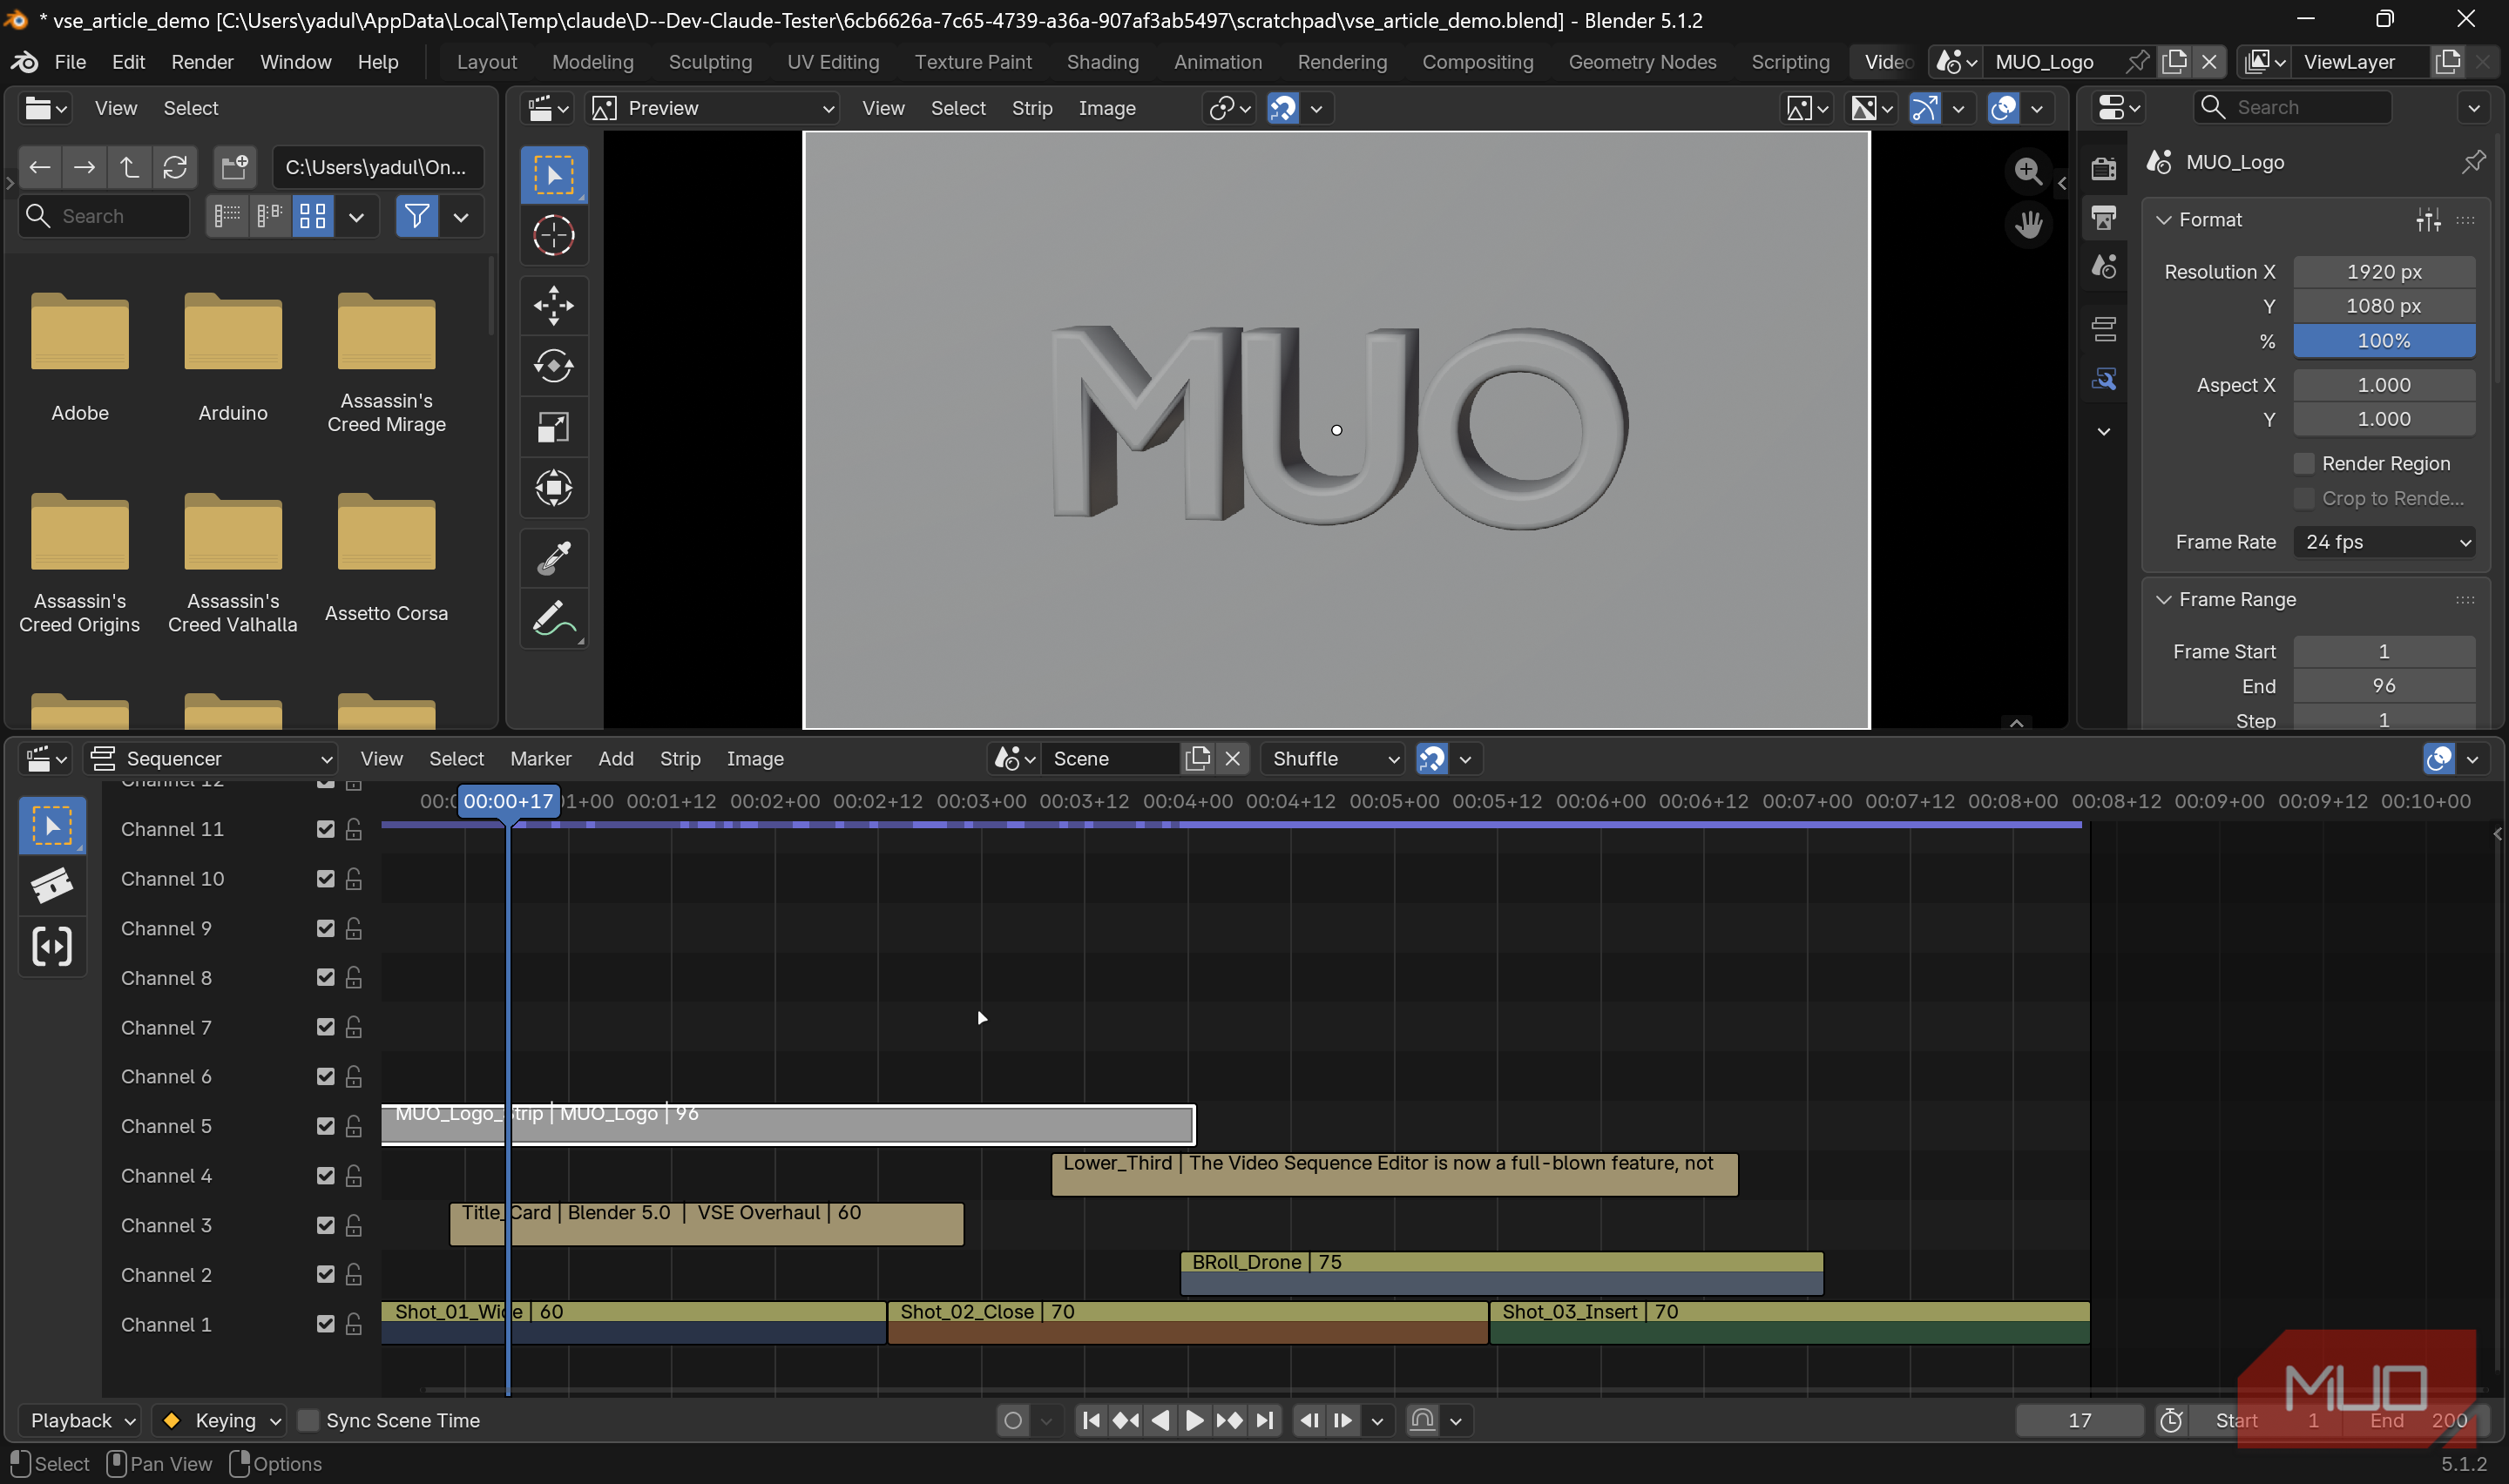
Task: Select the BRoll_Drone strip
Action: pos(1501,1273)
